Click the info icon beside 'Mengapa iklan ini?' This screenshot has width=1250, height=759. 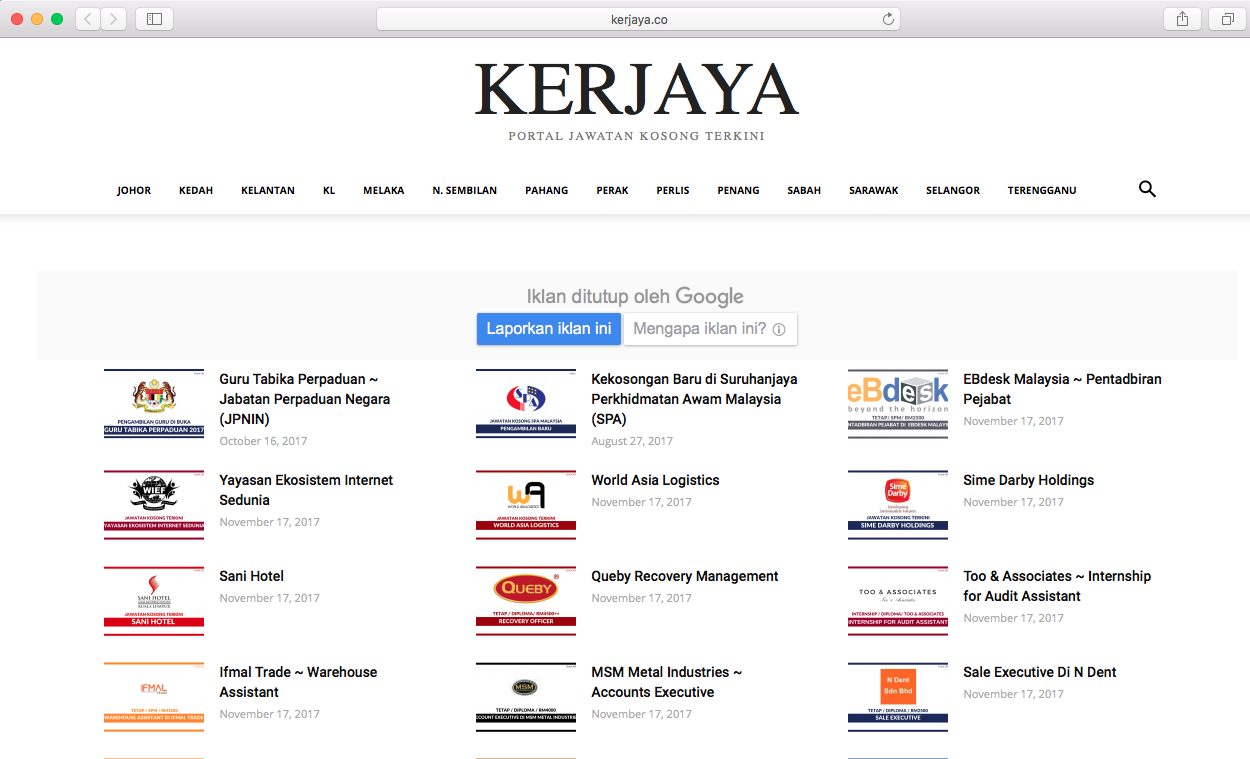coord(779,329)
